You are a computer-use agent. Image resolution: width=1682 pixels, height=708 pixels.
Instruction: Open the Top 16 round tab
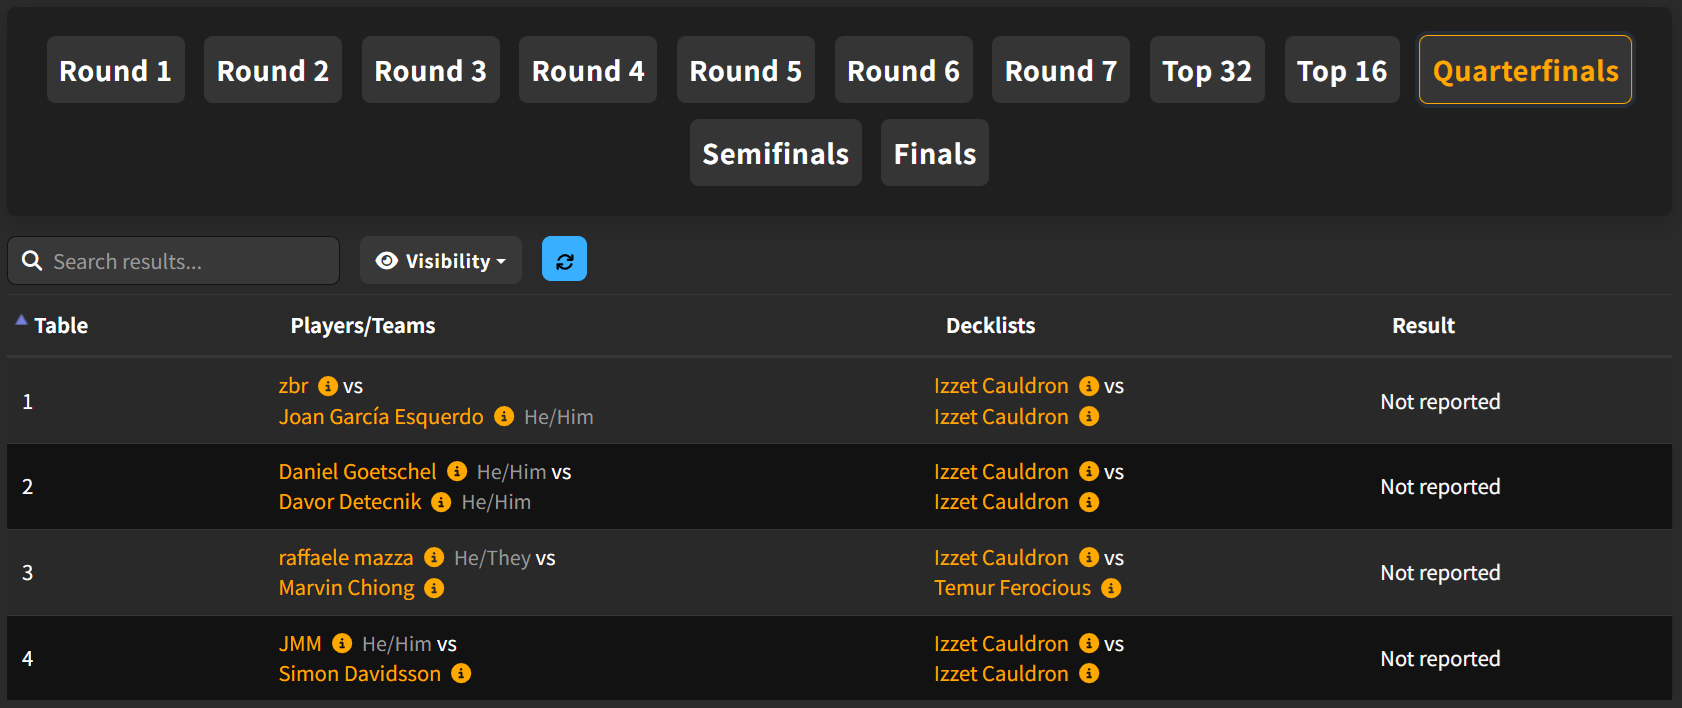point(1341,71)
